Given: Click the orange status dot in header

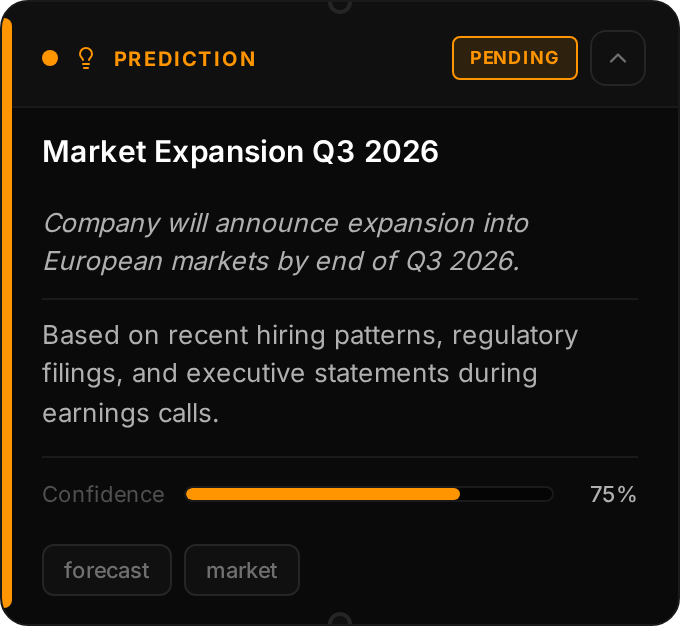Looking at the screenshot, I should tap(50, 59).
